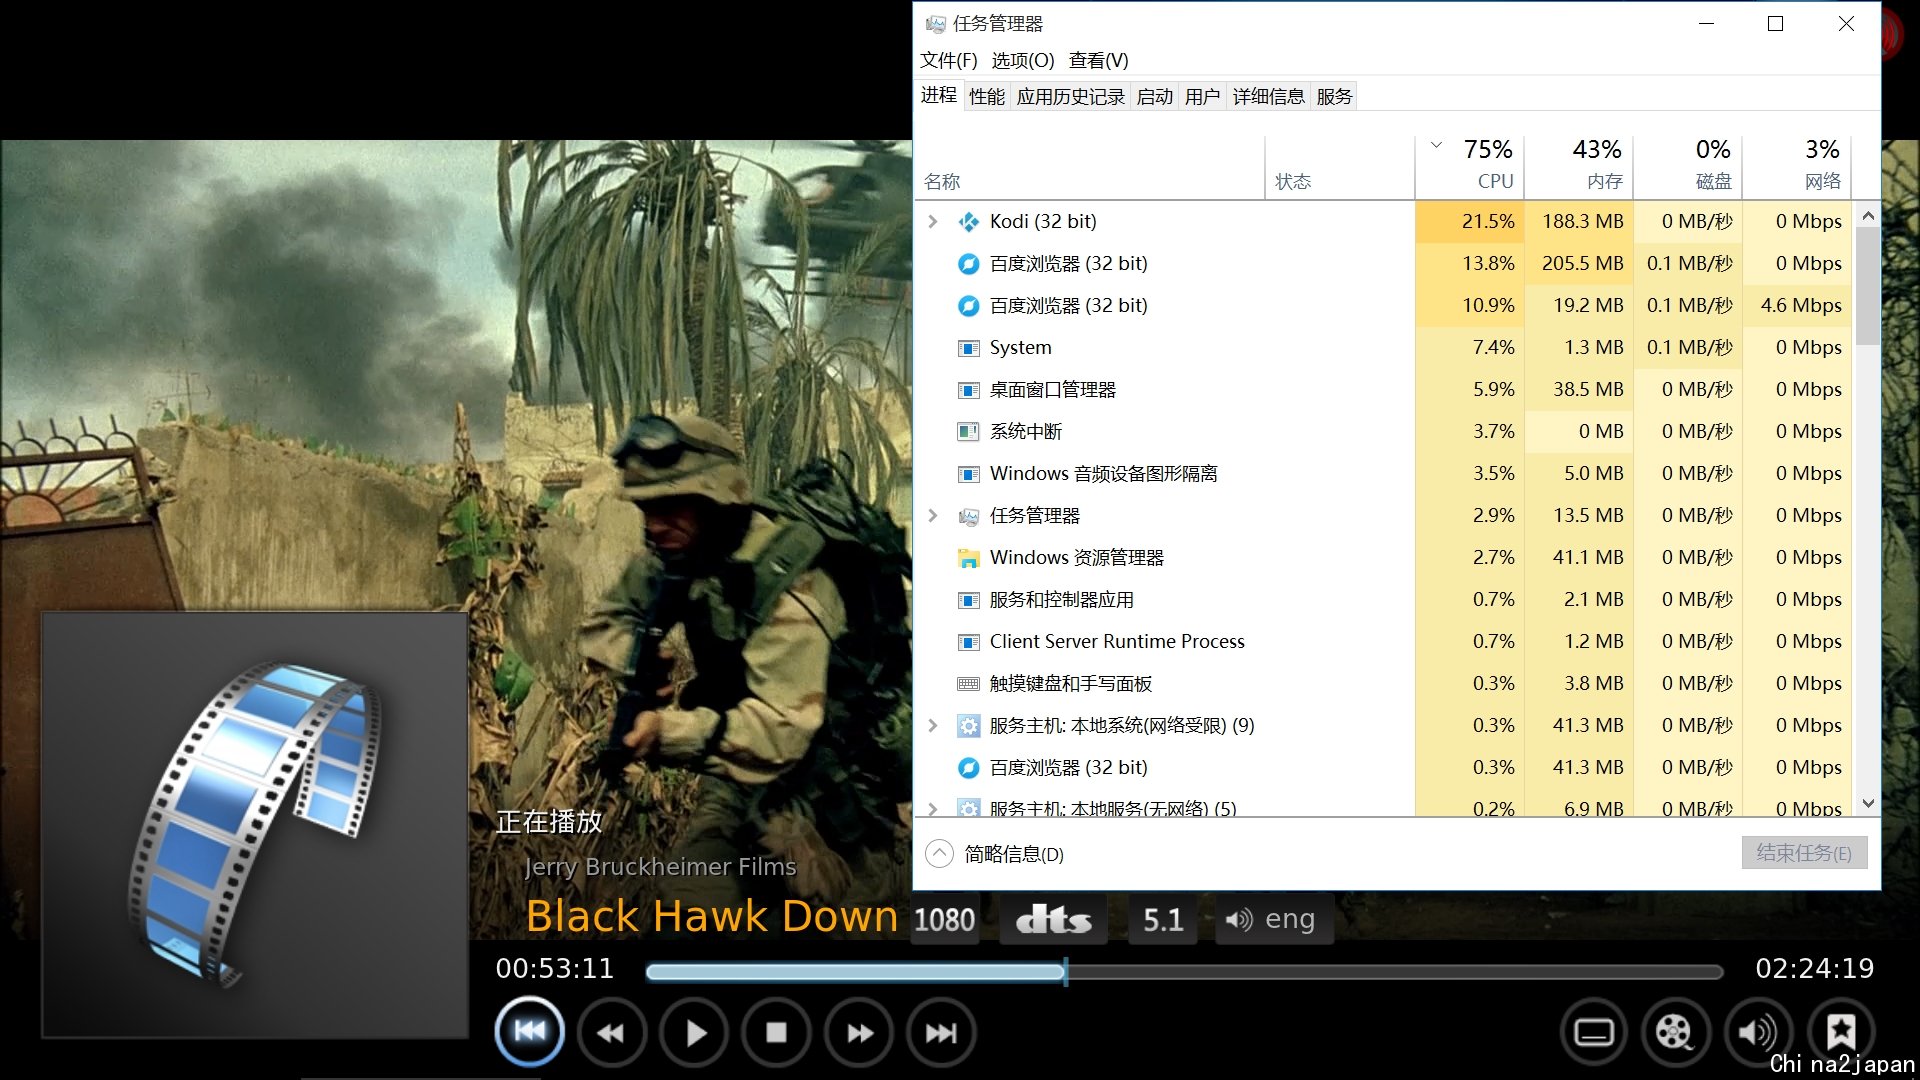The width and height of the screenshot is (1920, 1080).
Task: Click the process list scrollbar thumb
Action: [x=1868, y=286]
